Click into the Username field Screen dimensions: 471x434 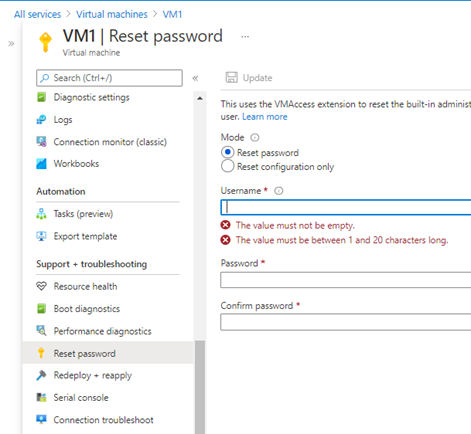coord(346,207)
